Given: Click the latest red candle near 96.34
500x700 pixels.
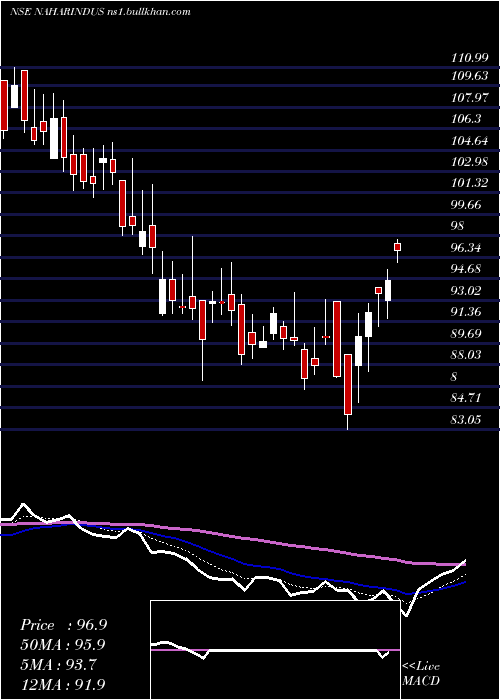Looking at the screenshot, I should tap(397, 247).
